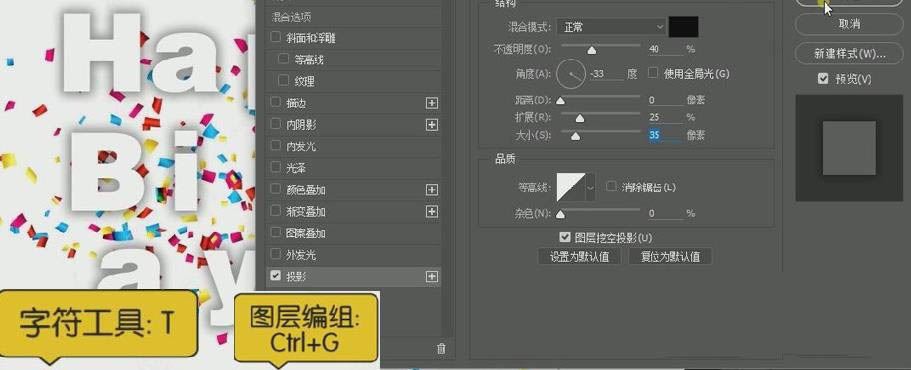
Task: Select the 内发光 row label
Action: (301, 146)
